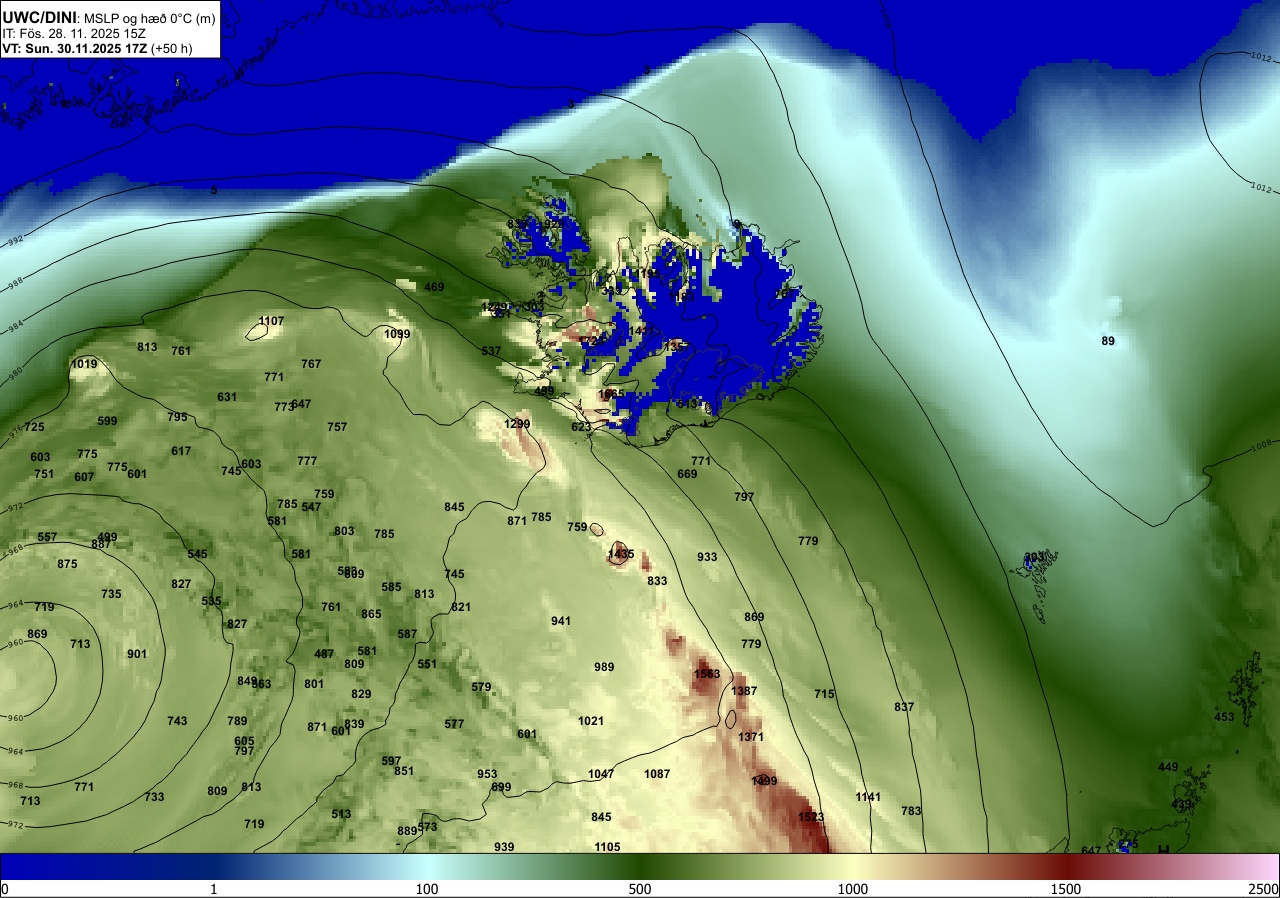This screenshot has height=898, width=1280.
Task: Click the 500 tick on the color scale
Action: pos(640,889)
